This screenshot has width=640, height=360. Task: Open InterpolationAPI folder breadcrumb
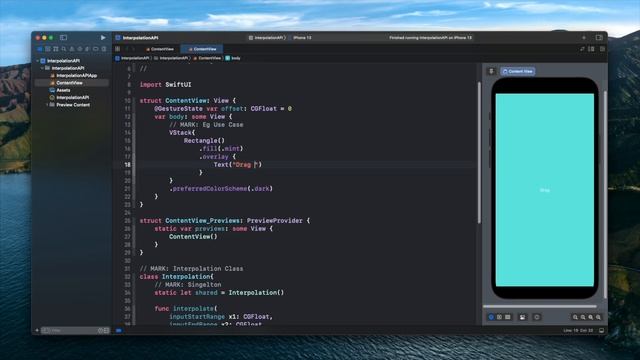[x=171, y=58]
